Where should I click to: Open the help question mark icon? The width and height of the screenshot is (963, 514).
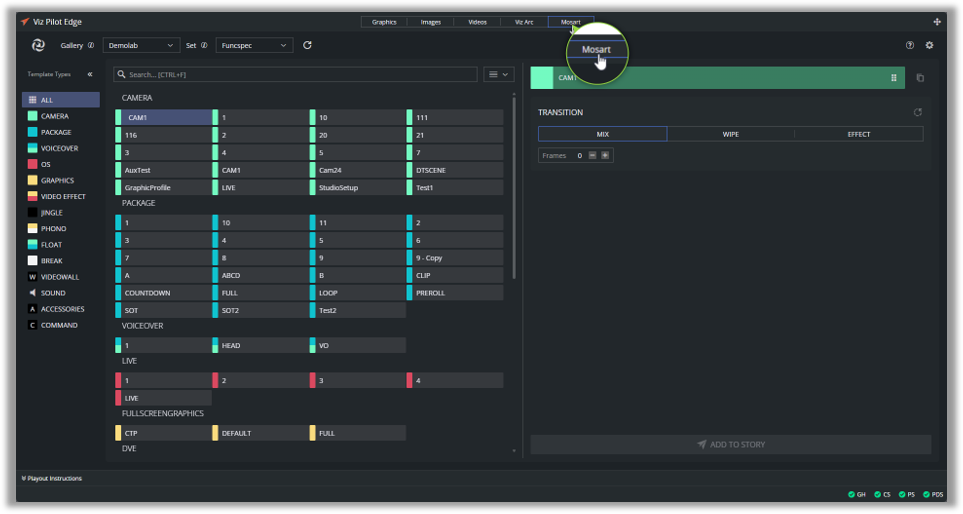pyautogui.click(x=910, y=45)
